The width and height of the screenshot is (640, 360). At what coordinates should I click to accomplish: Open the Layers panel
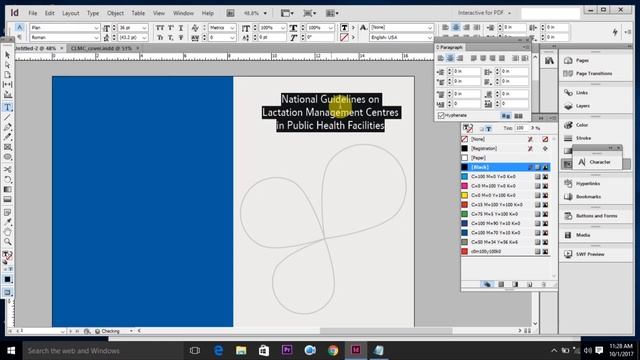[x=582, y=106]
